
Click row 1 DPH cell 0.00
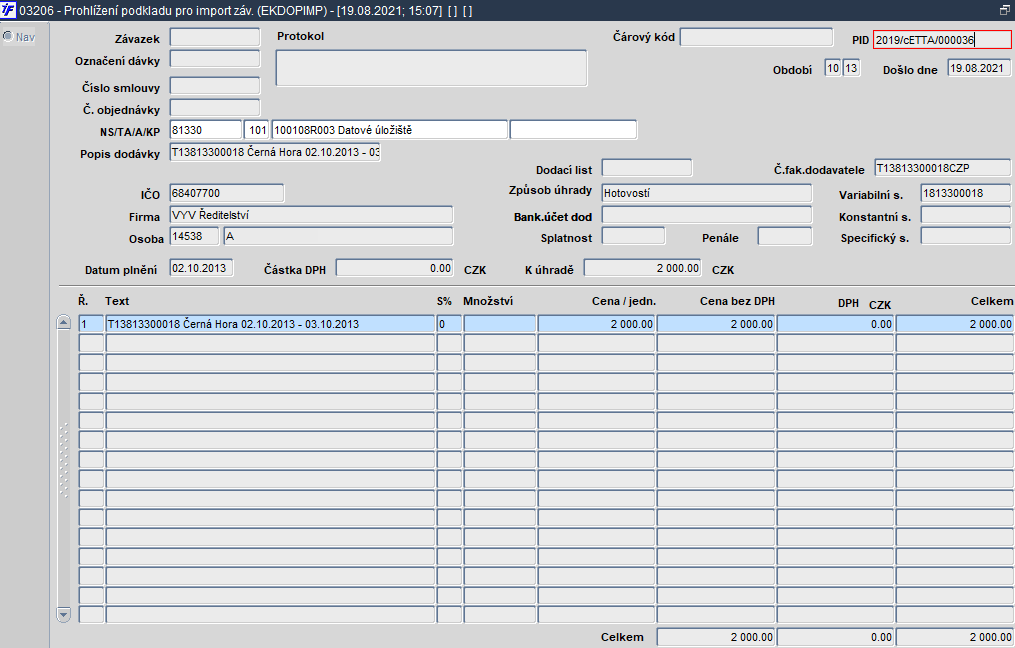(836, 324)
